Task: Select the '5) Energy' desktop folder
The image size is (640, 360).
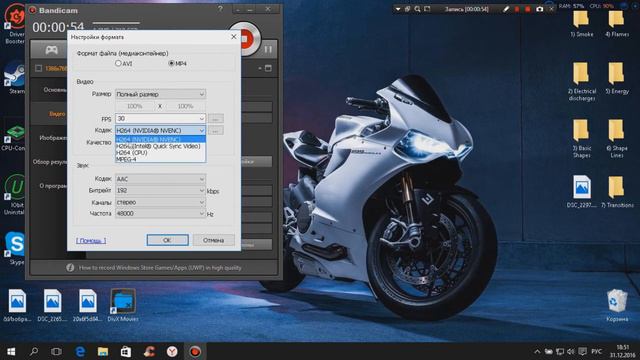Action: click(x=617, y=78)
